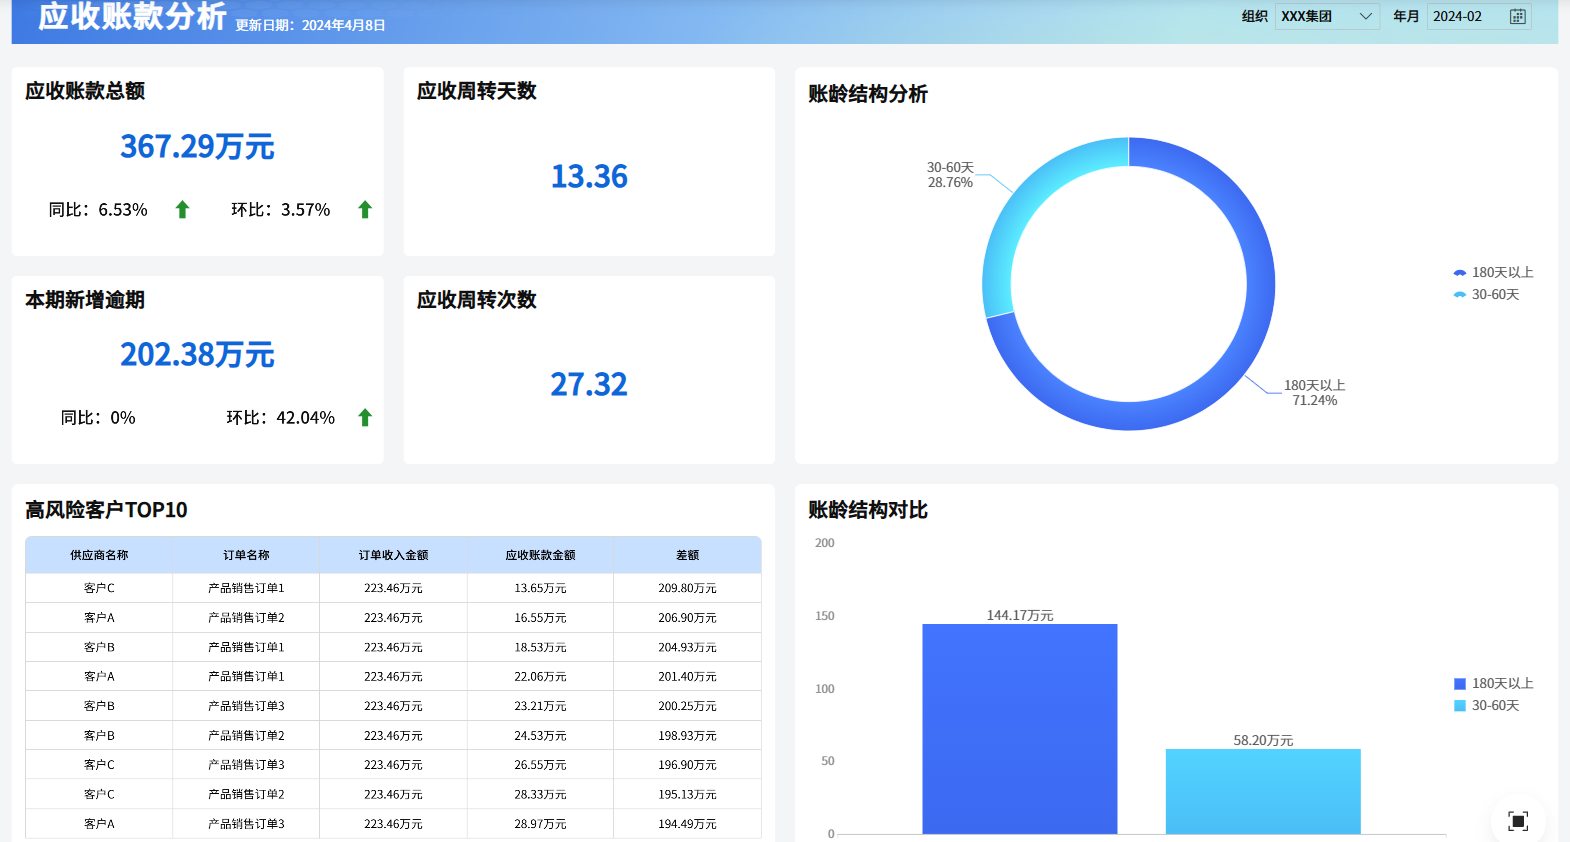This screenshot has height=842, width=1570.
Task: Open the calendar picker icon
Action: [x=1517, y=16]
